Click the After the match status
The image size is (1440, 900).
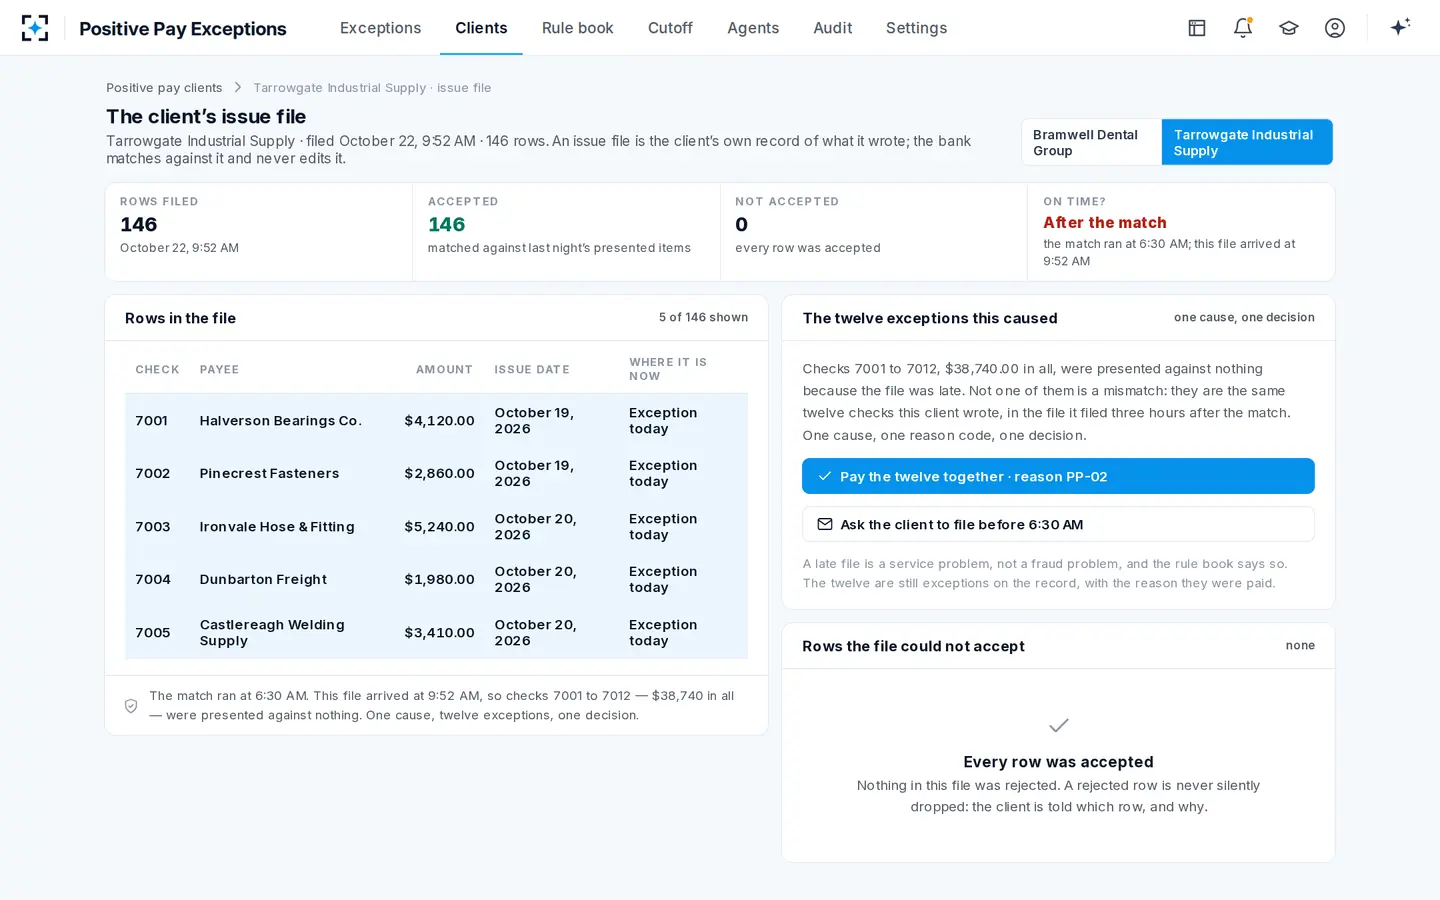[1105, 222]
